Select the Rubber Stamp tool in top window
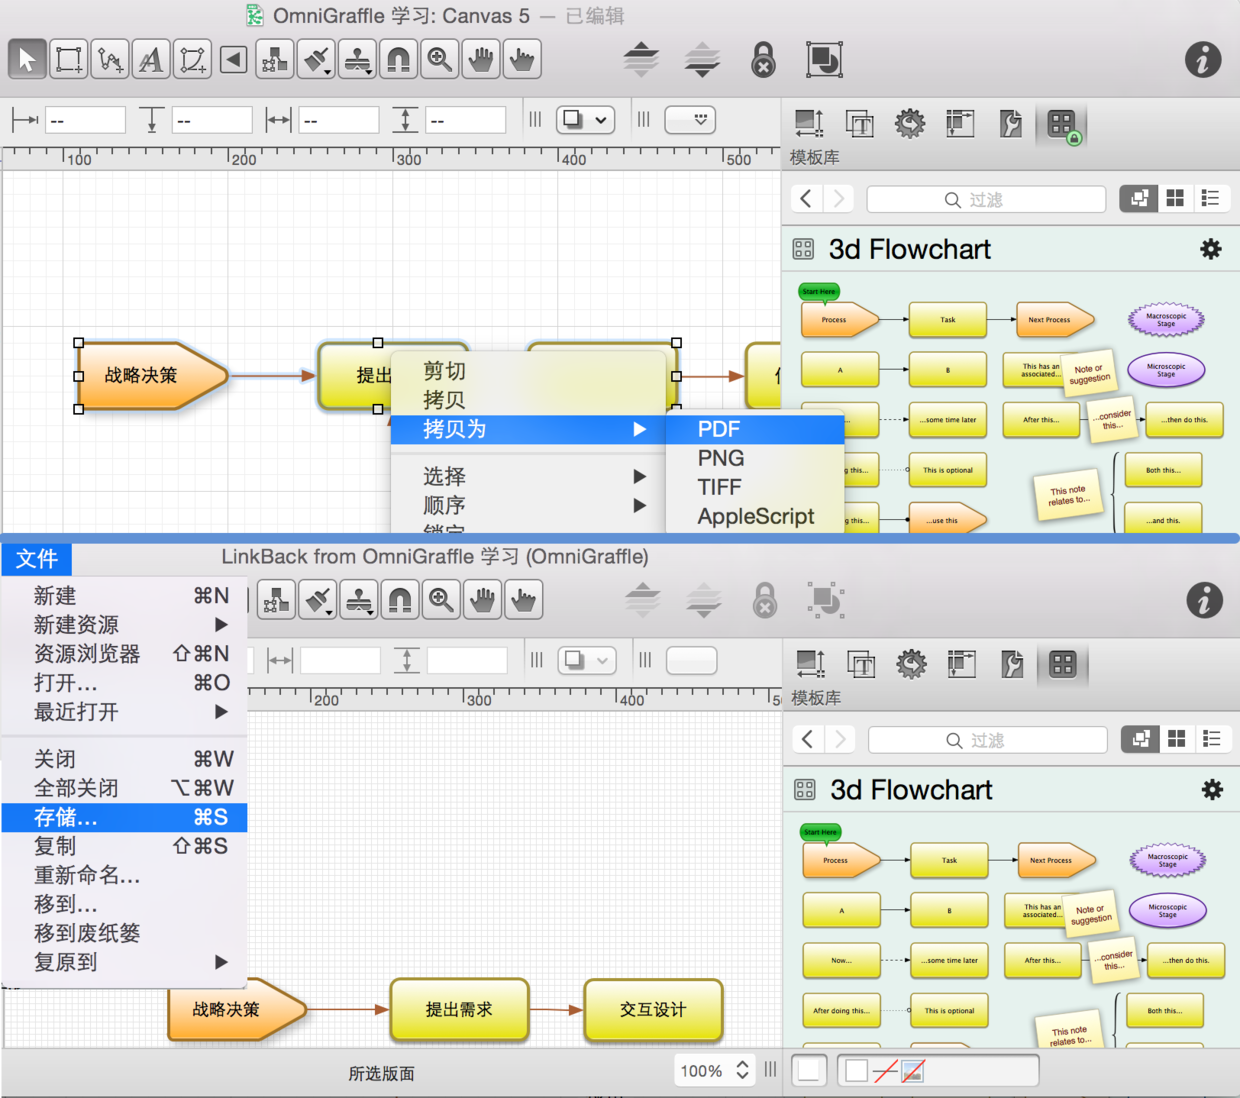 [x=357, y=59]
